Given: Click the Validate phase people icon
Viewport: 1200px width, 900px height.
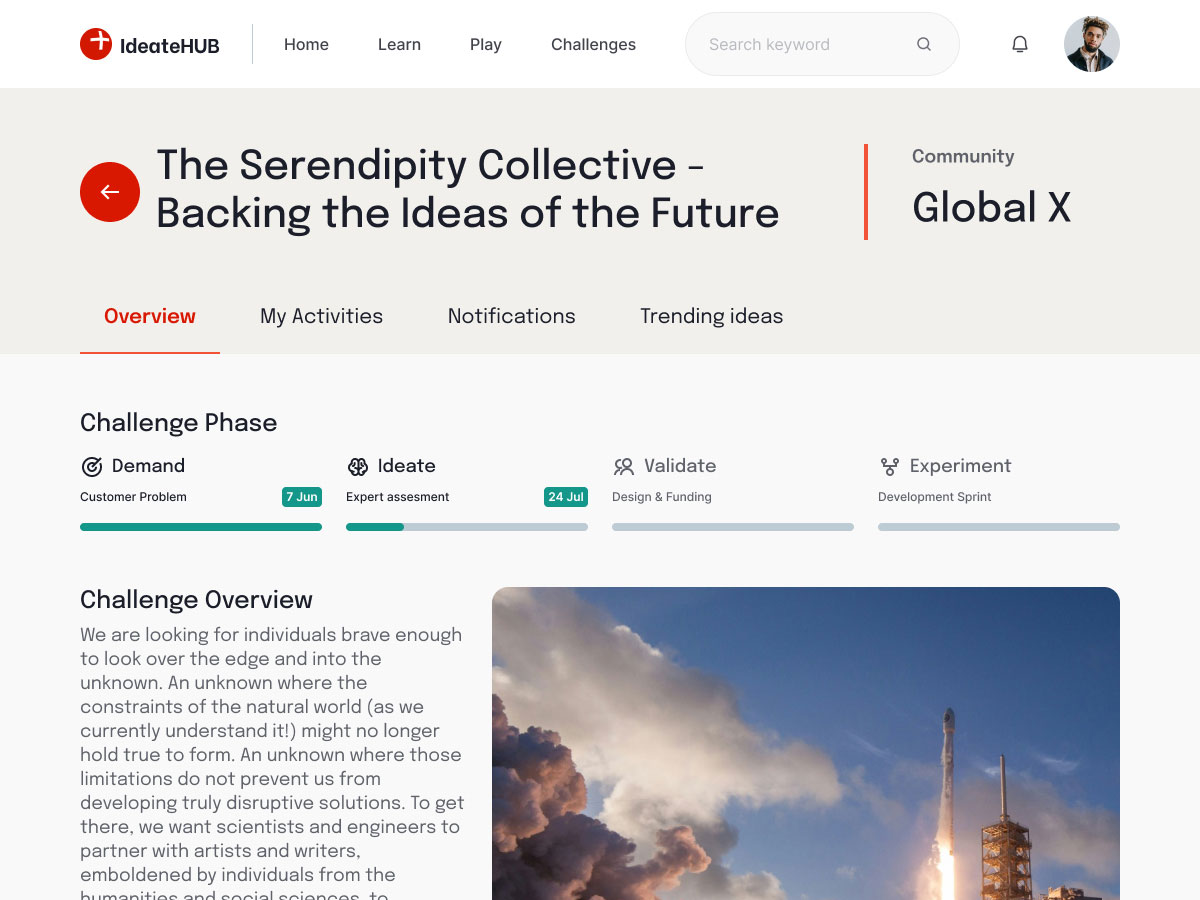Looking at the screenshot, I should [x=624, y=466].
